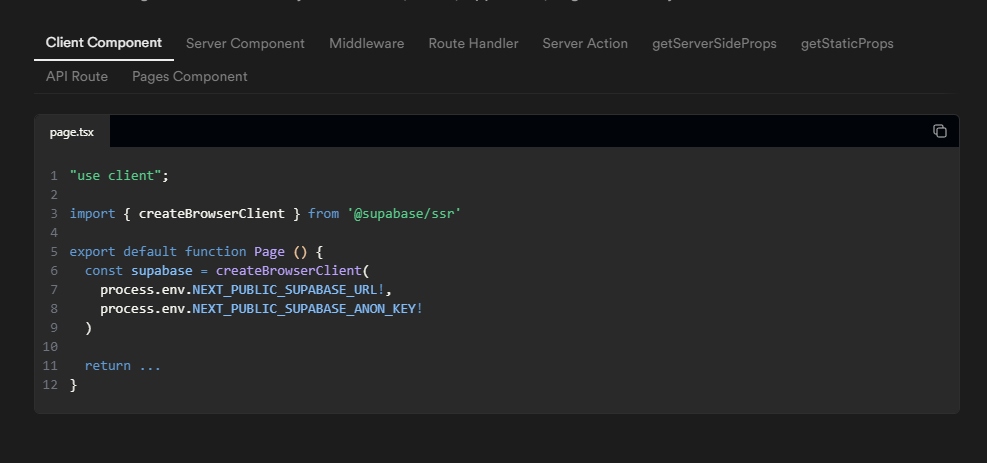Switch to the Server Component tab

[245, 43]
